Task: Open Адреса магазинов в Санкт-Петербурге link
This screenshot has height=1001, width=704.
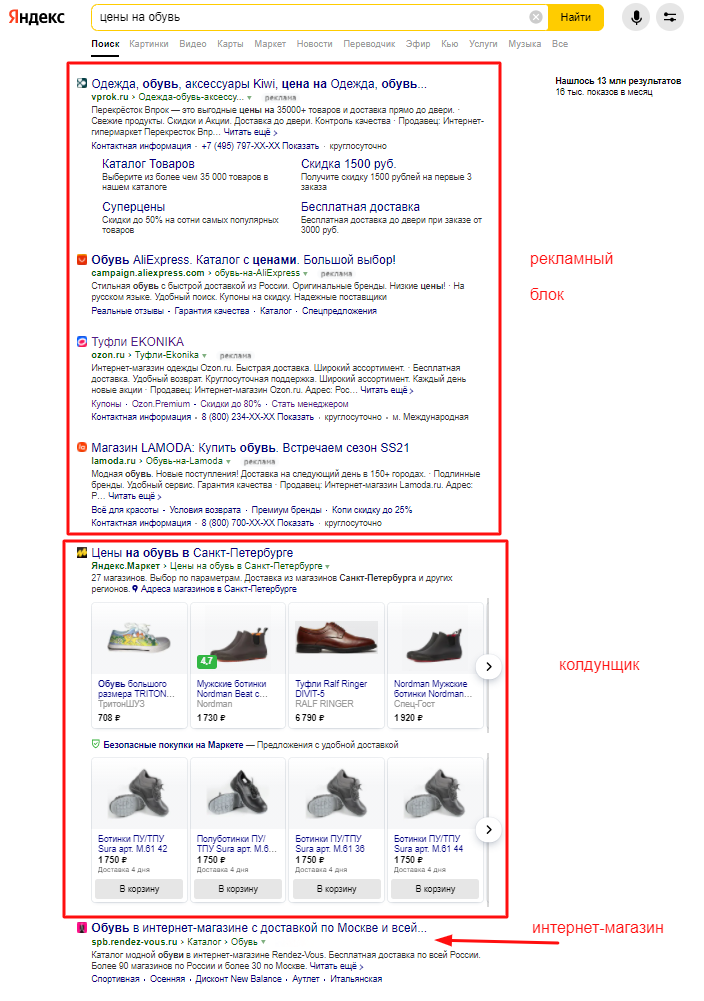Action: coord(219,589)
